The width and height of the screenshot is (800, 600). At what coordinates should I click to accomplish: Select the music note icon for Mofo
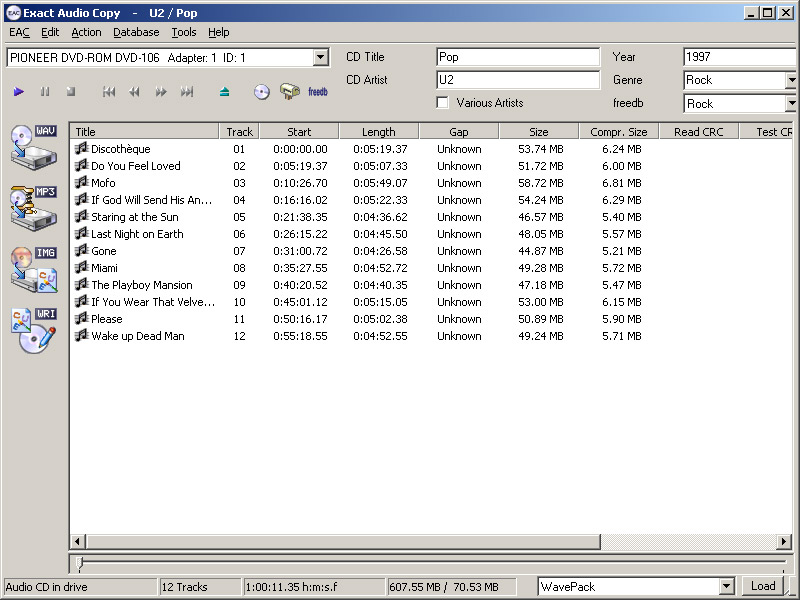click(81, 182)
